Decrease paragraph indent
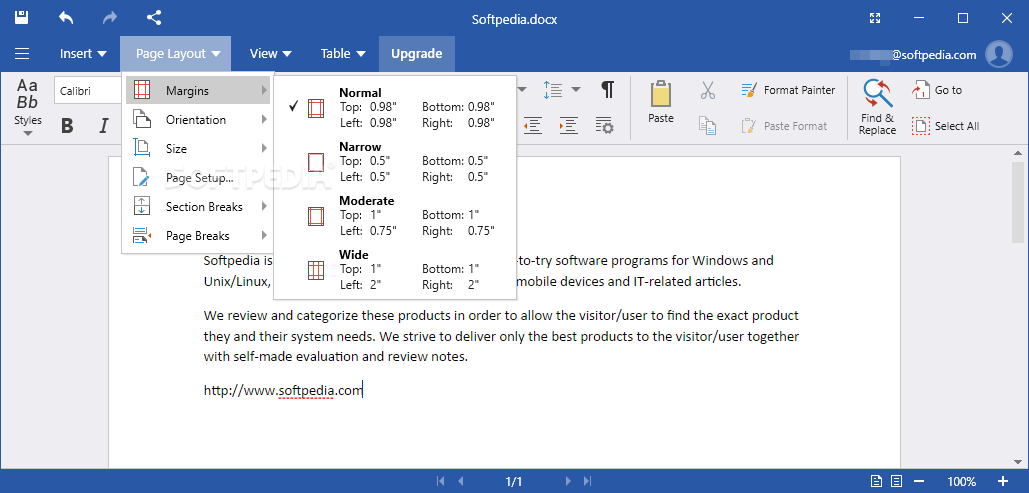This screenshot has width=1029, height=493. (532, 125)
